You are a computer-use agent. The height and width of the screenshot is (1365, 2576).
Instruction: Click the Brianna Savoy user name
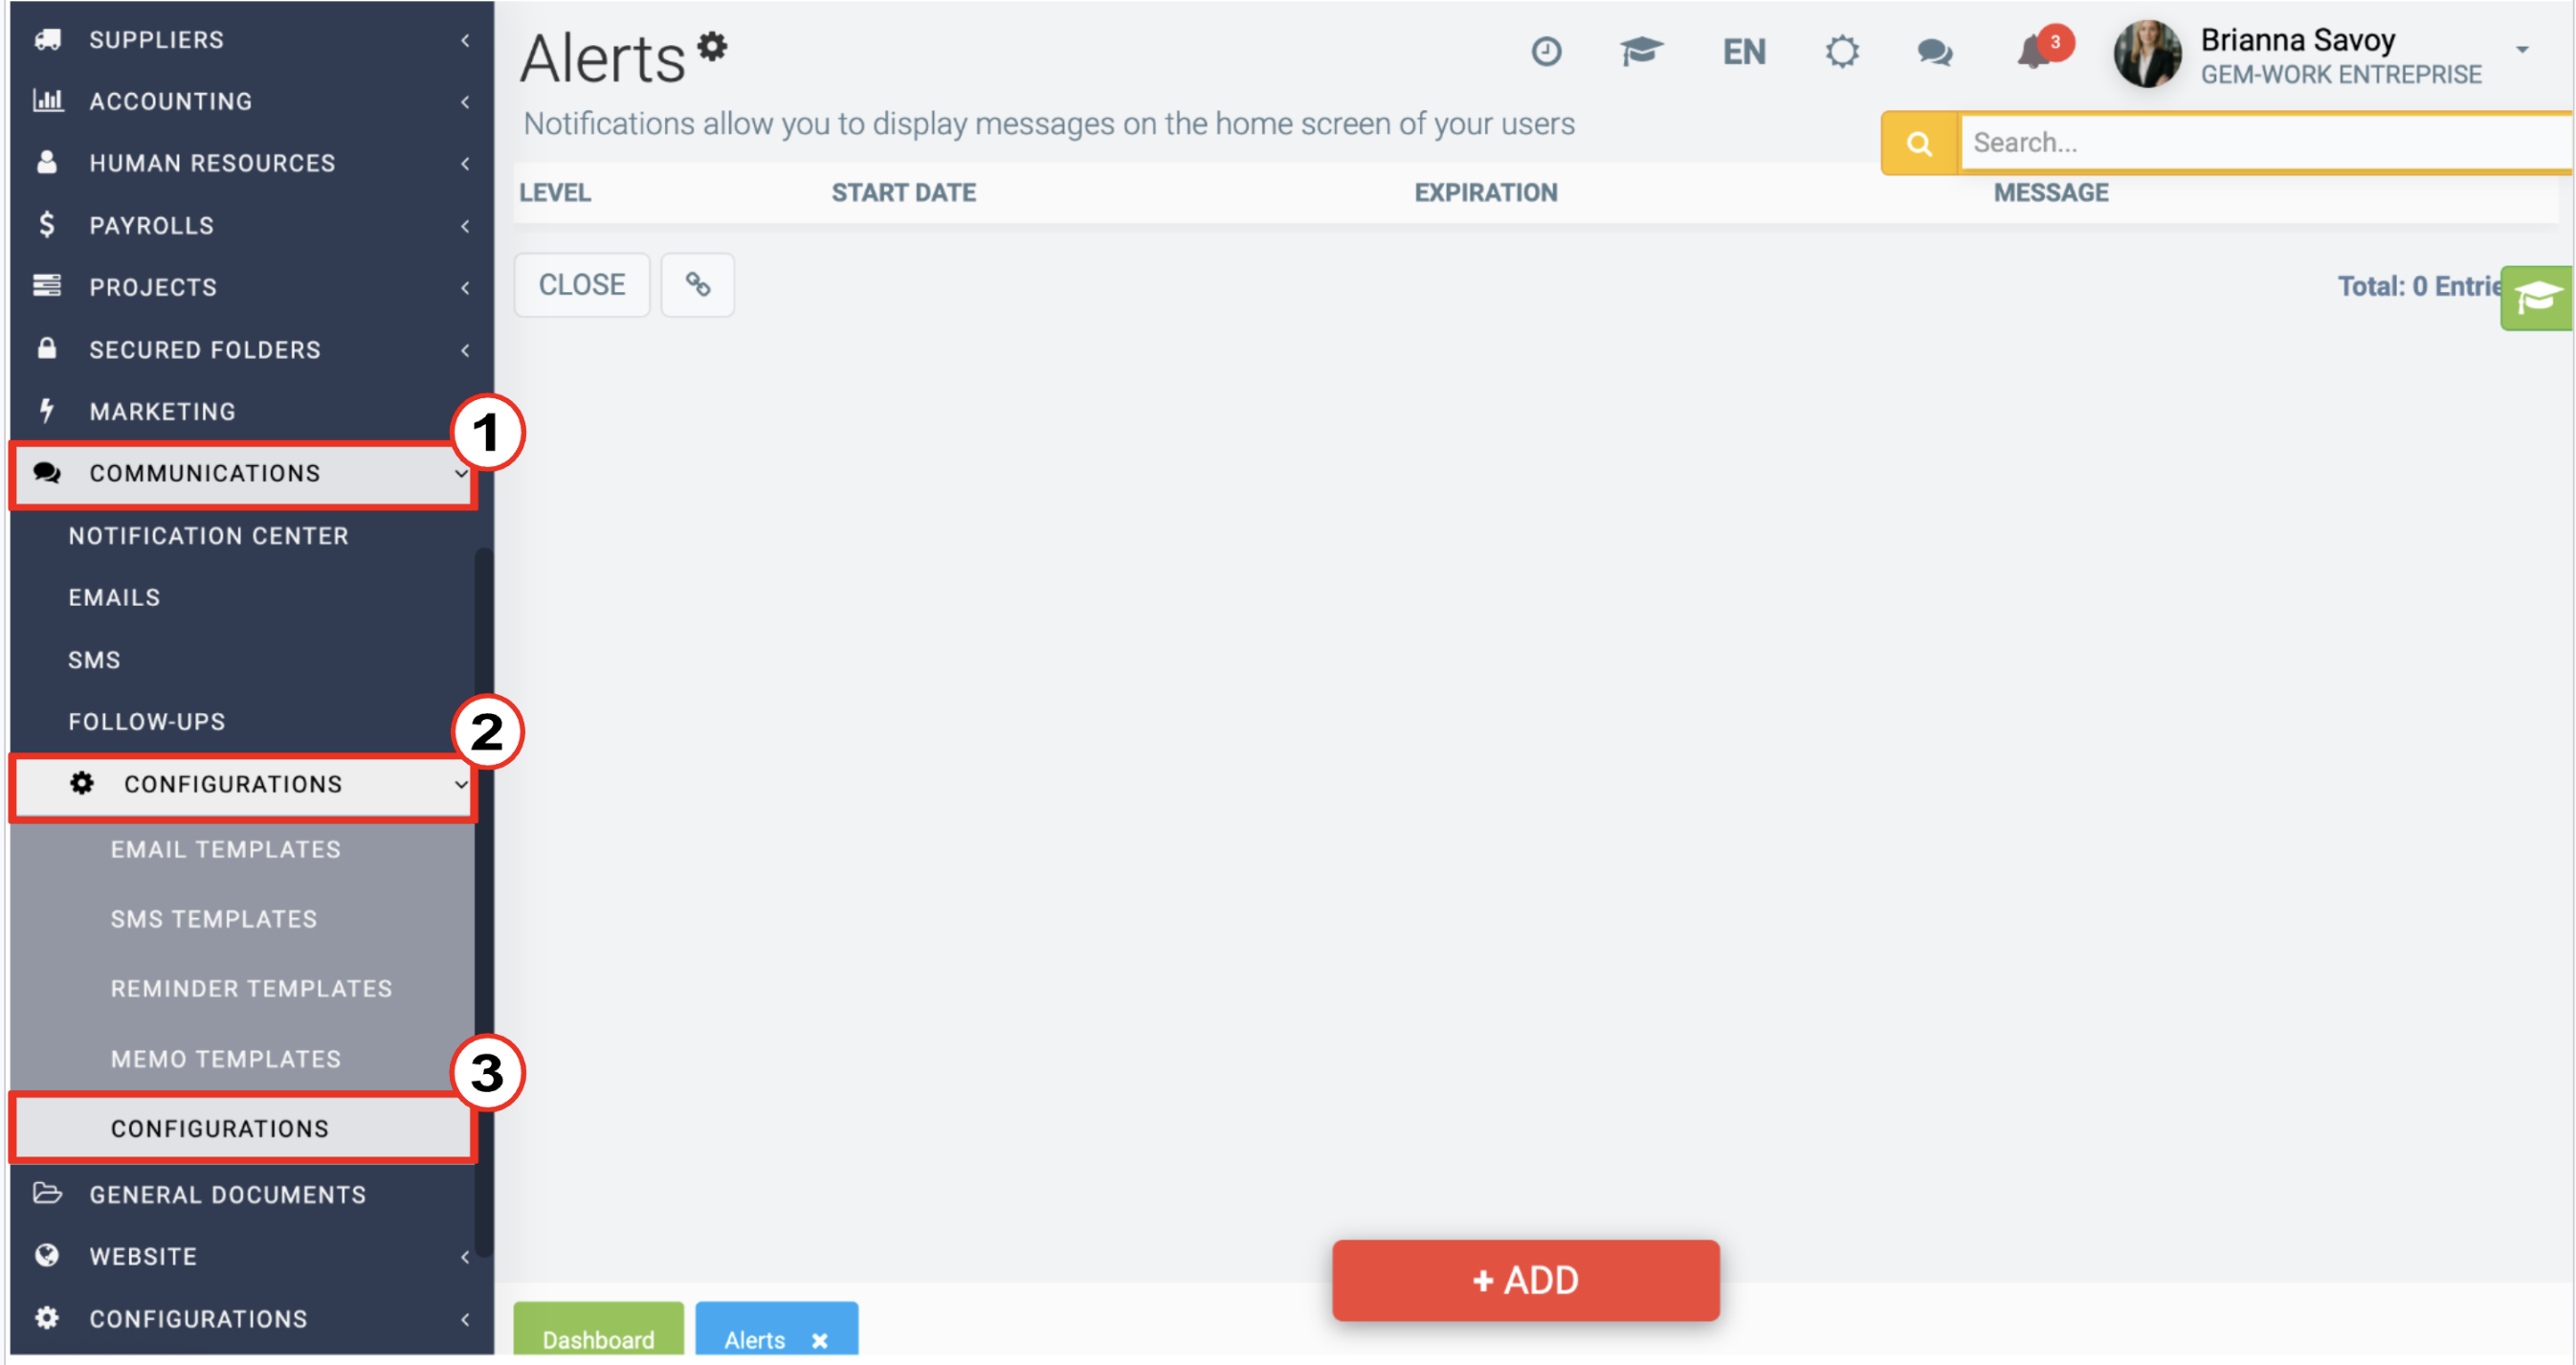(2297, 40)
